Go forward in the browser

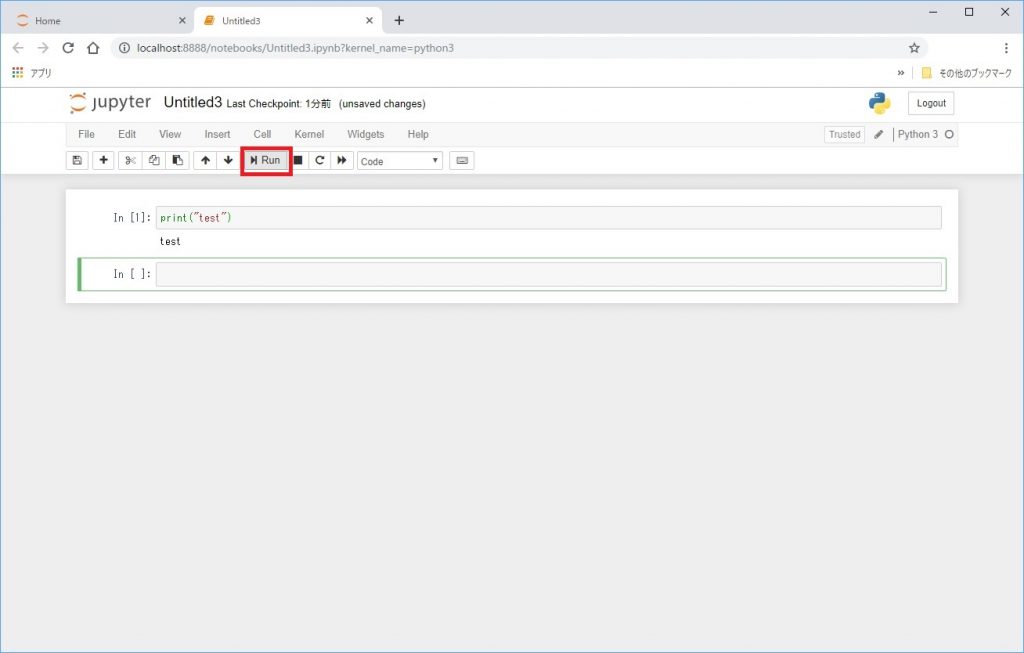[x=43, y=48]
